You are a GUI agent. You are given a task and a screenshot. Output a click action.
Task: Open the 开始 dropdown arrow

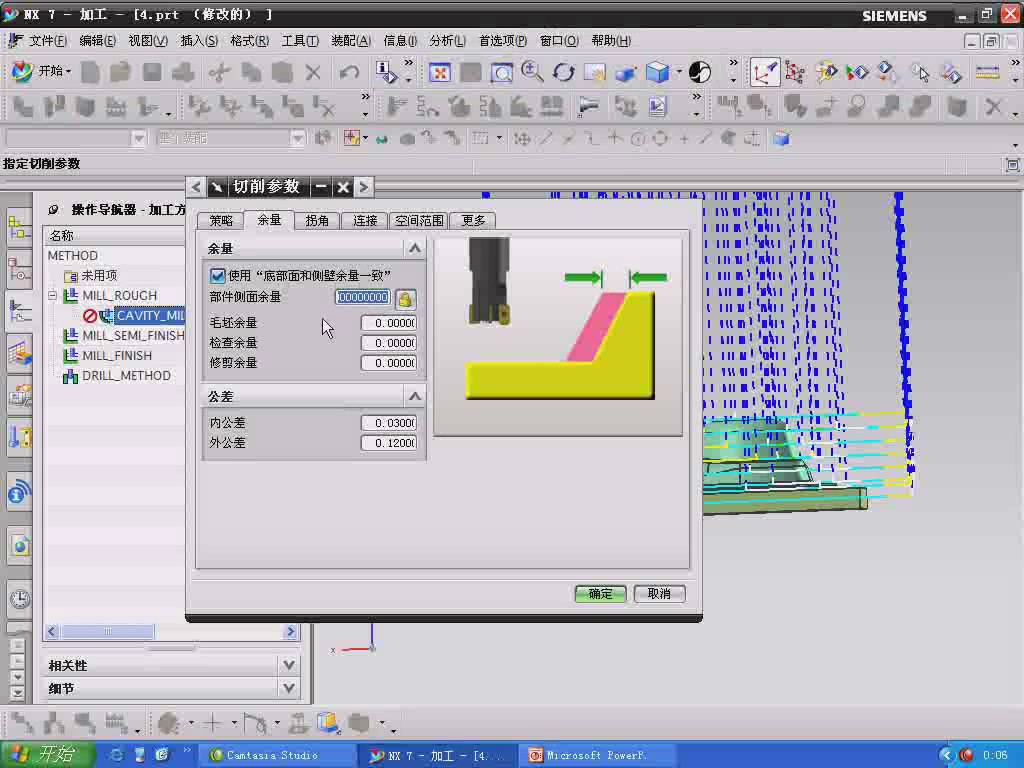[69, 71]
